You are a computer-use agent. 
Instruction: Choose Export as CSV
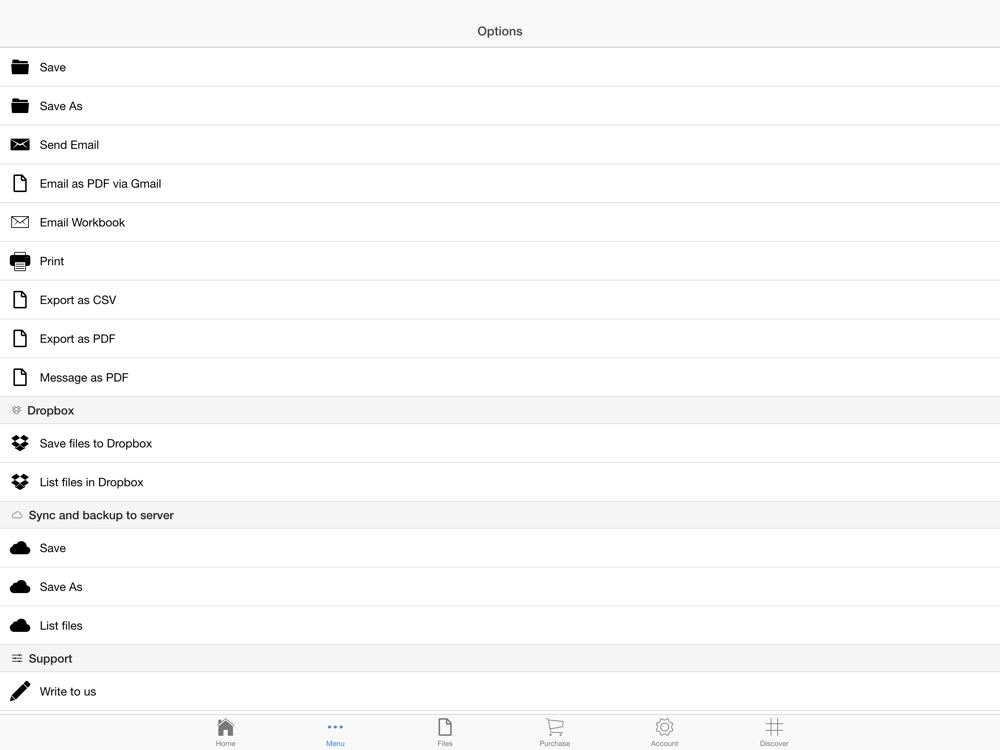500,300
